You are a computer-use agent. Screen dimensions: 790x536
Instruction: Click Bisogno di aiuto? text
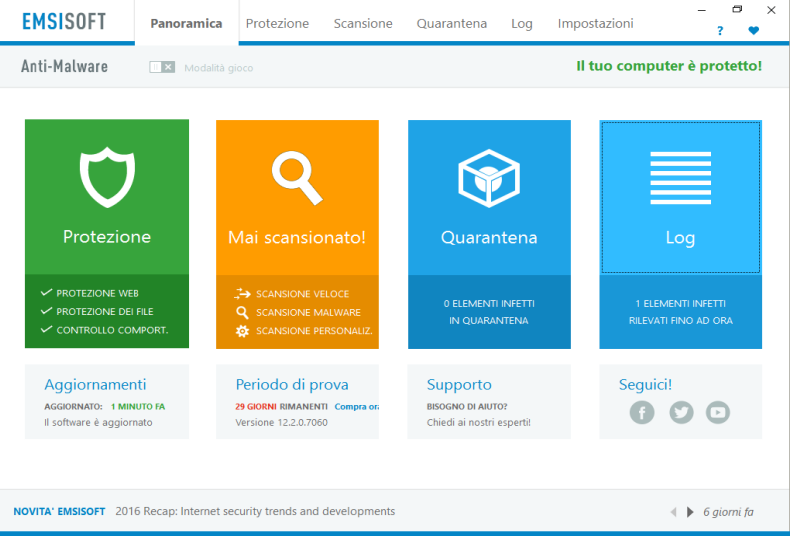pyautogui.click(x=467, y=407)
